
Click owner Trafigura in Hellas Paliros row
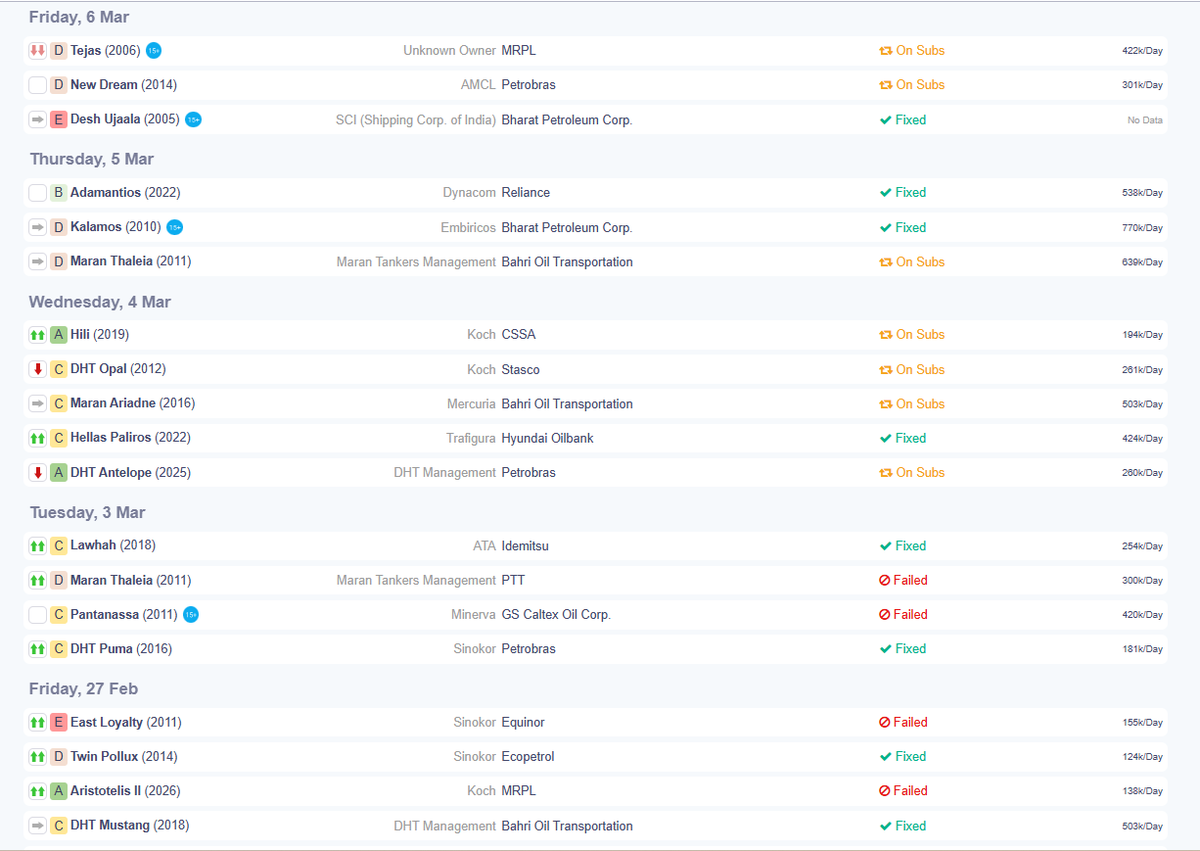click(x=472, y=438)
